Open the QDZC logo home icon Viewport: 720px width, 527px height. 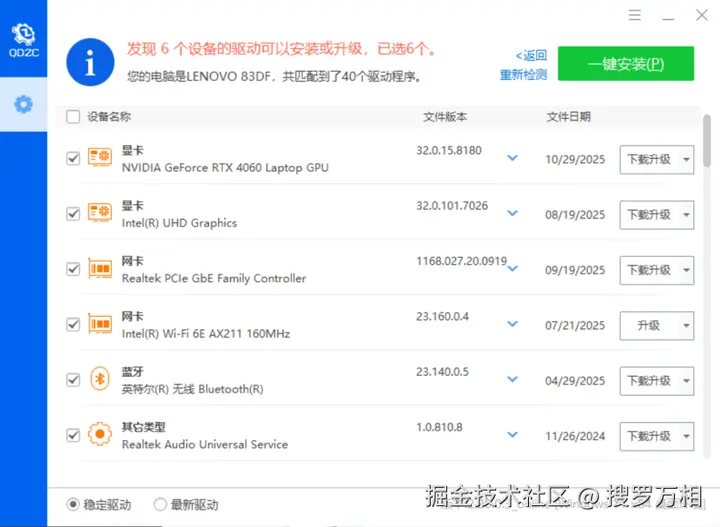pyautogui.click(x=23, y=40)
